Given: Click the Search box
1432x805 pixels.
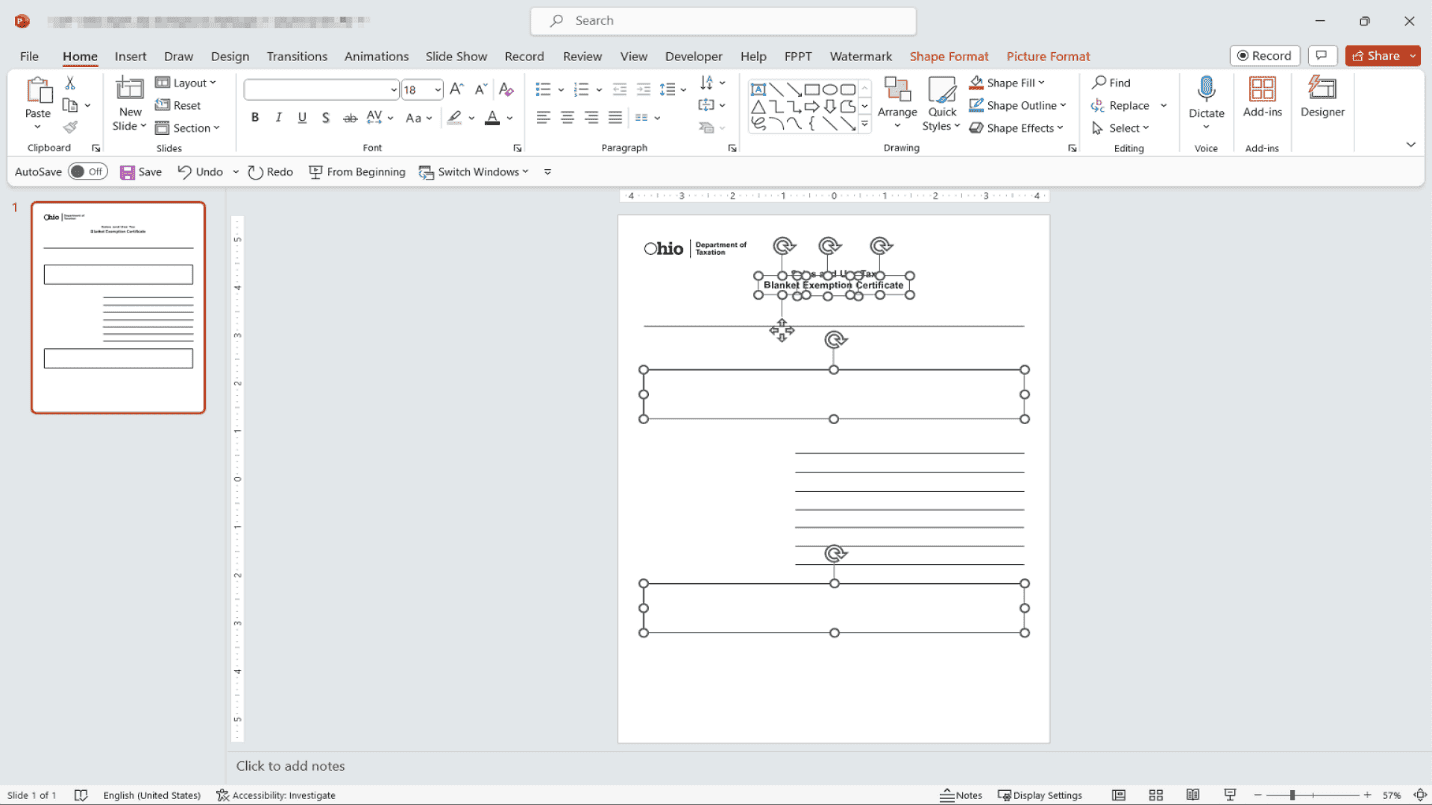Looking at the screenshot, I should tap(723, 20).
